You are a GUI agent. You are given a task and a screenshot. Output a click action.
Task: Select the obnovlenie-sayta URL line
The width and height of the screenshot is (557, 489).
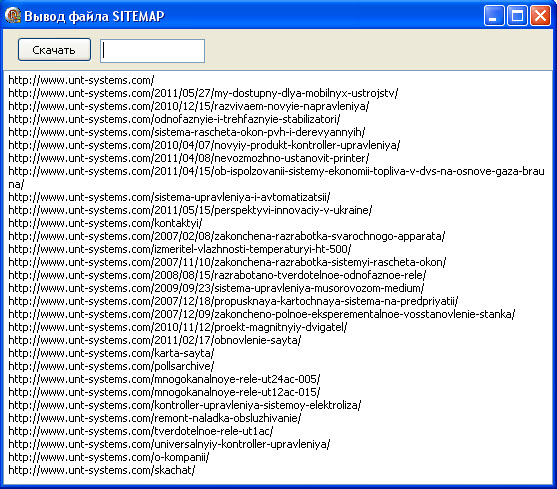[x=155, y=341]
